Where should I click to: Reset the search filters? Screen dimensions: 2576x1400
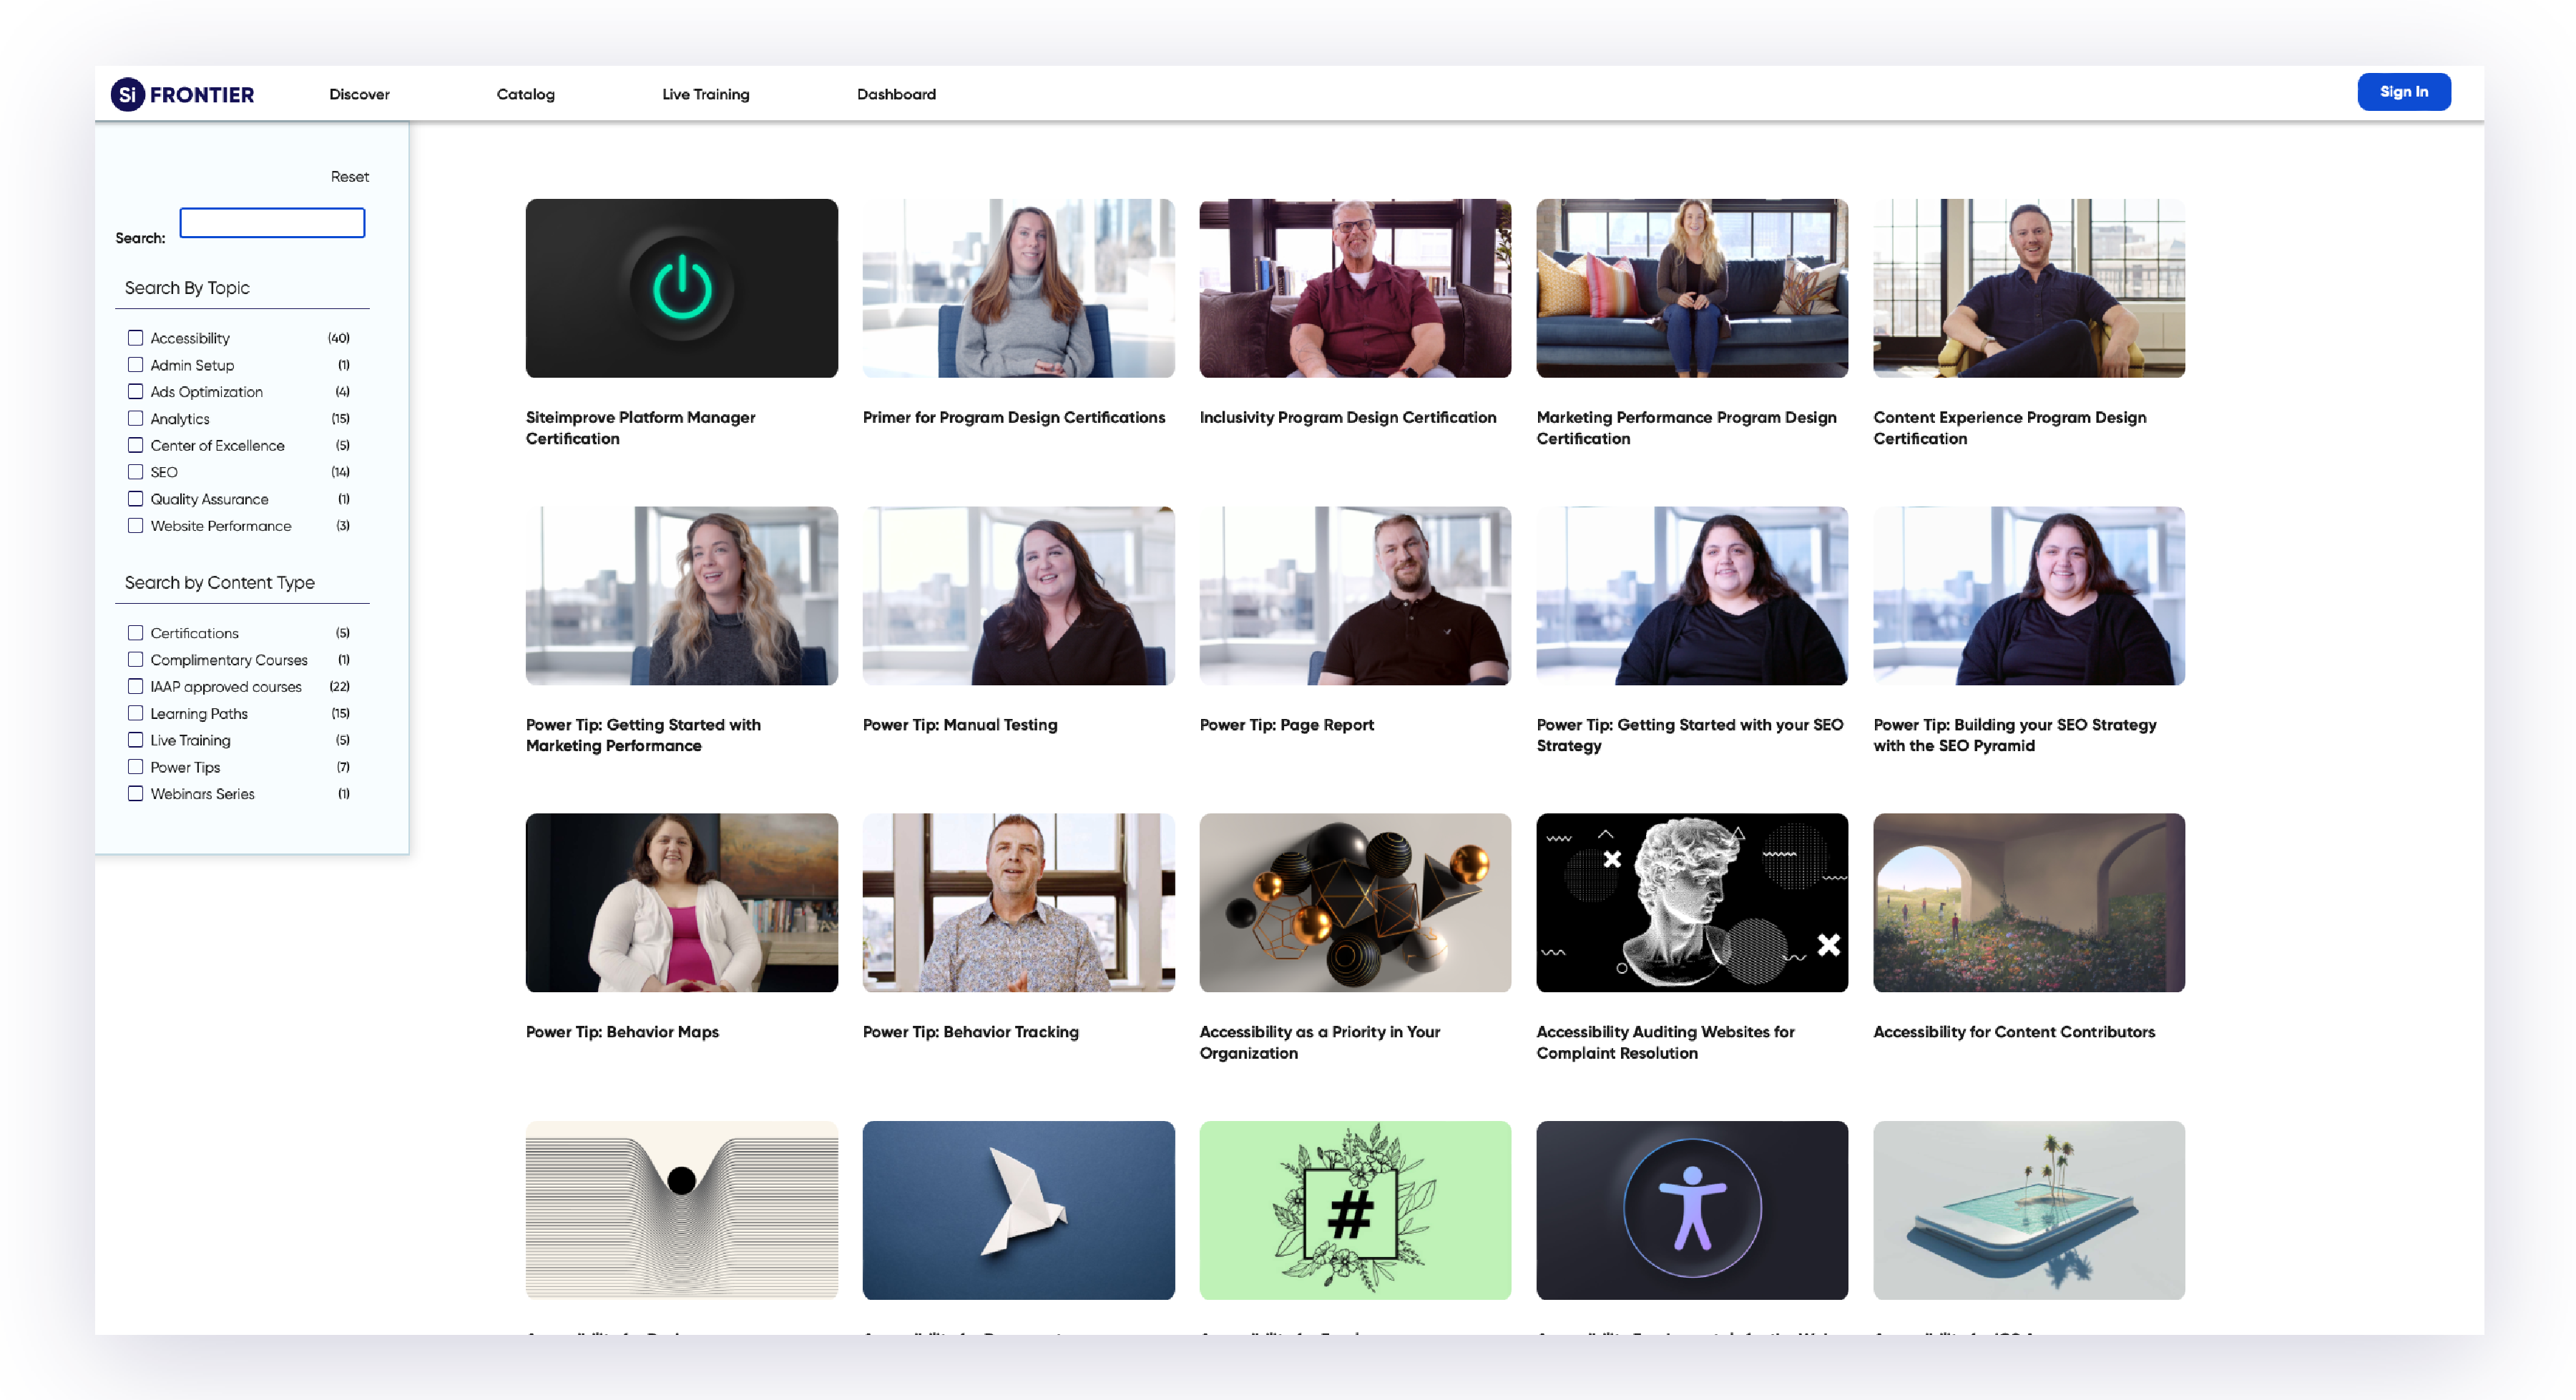click(x=349, y=177)
